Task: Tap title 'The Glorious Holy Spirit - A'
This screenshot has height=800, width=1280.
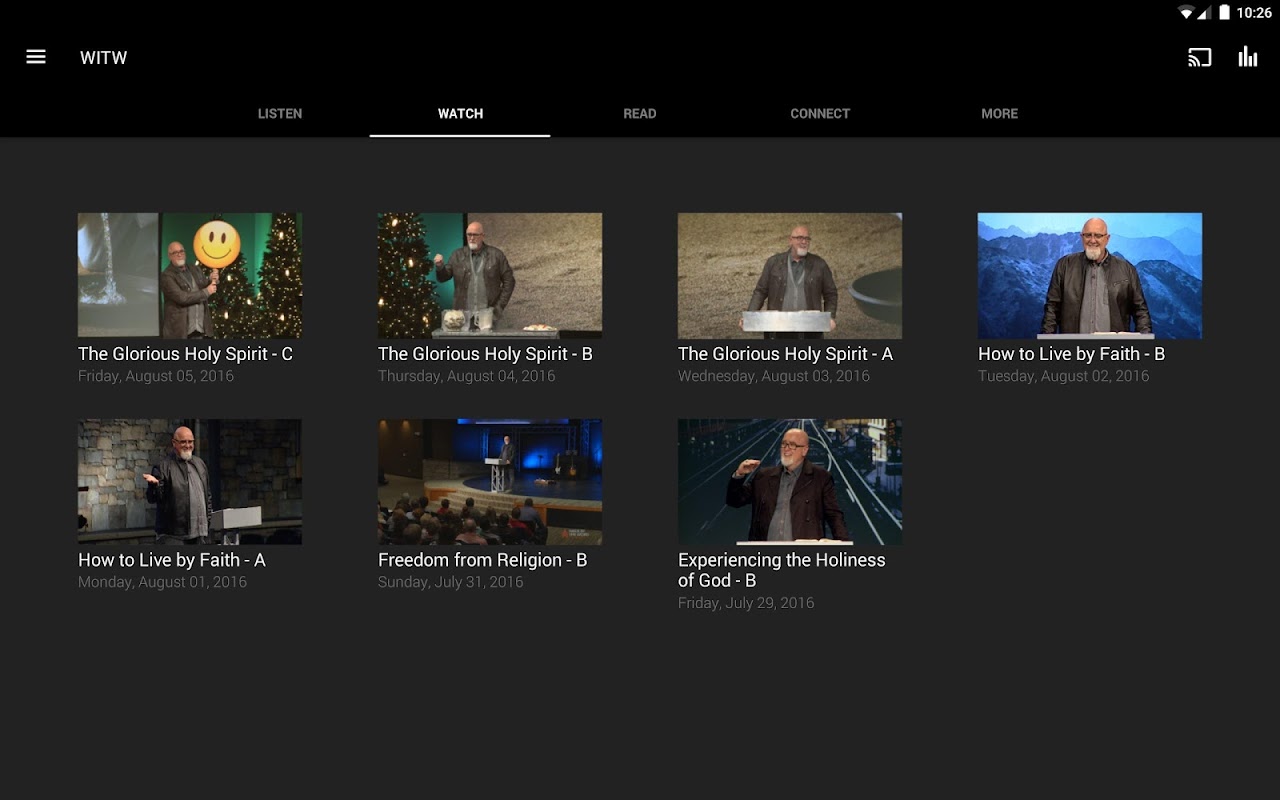Action: click(786, 354)
